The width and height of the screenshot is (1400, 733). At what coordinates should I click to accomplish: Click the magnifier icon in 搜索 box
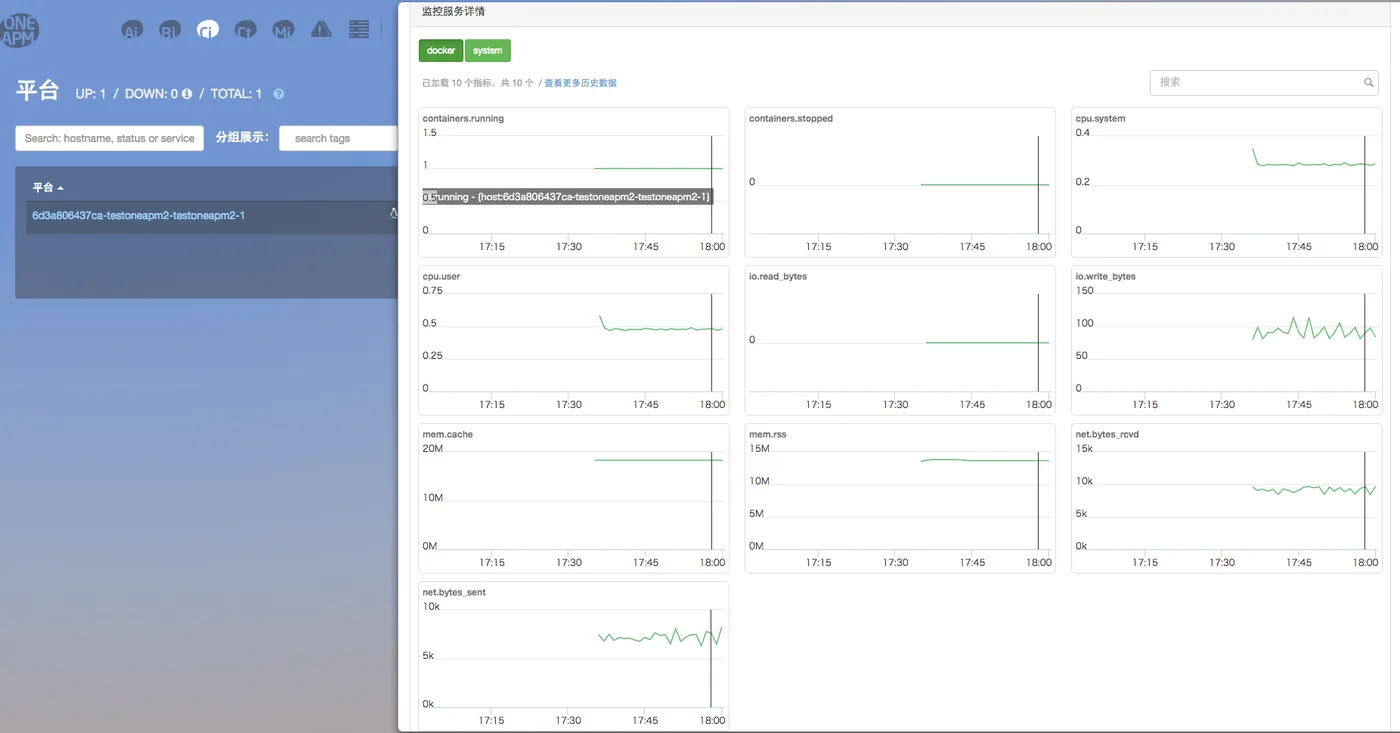(x=1369, y=83)
